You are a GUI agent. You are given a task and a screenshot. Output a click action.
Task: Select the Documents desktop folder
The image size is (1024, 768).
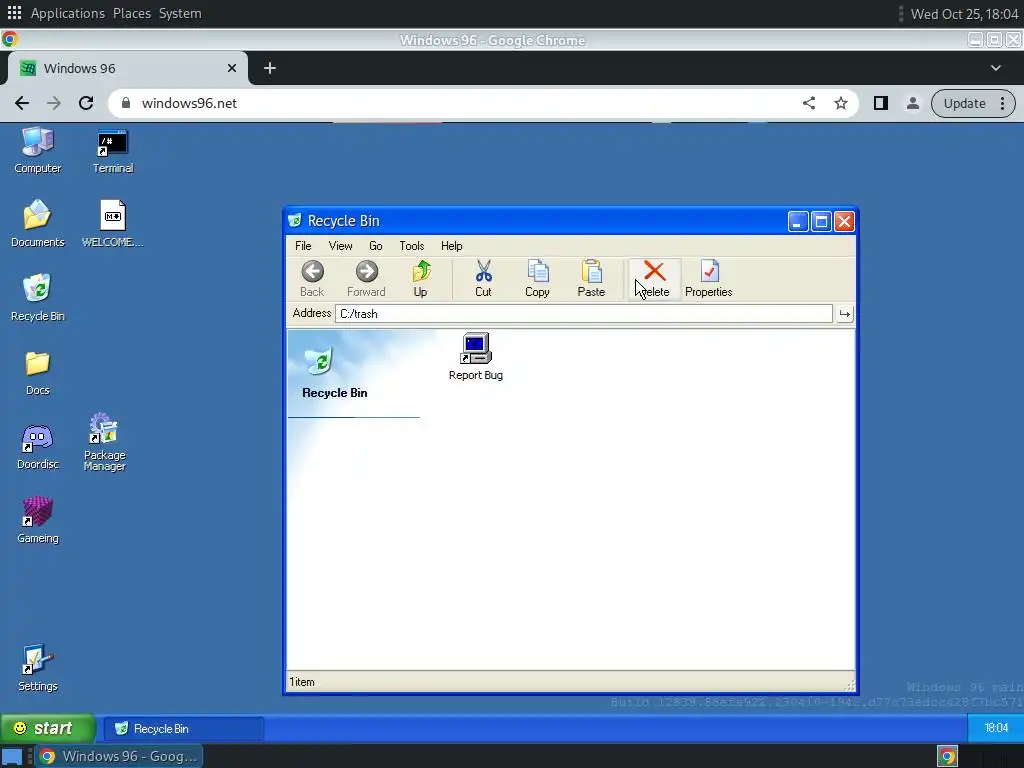(38, 224)
